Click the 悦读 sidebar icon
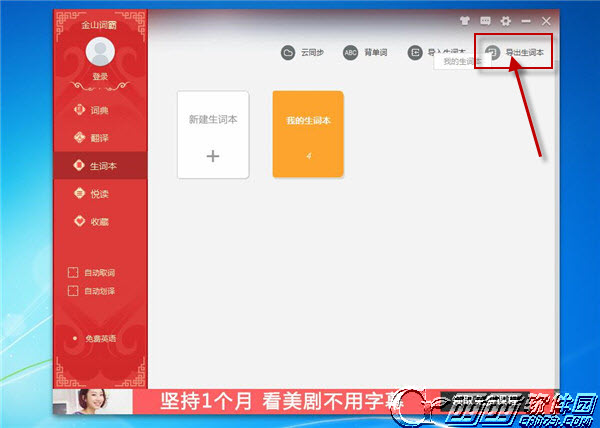600x428 pixels. (x=79, y=193)
